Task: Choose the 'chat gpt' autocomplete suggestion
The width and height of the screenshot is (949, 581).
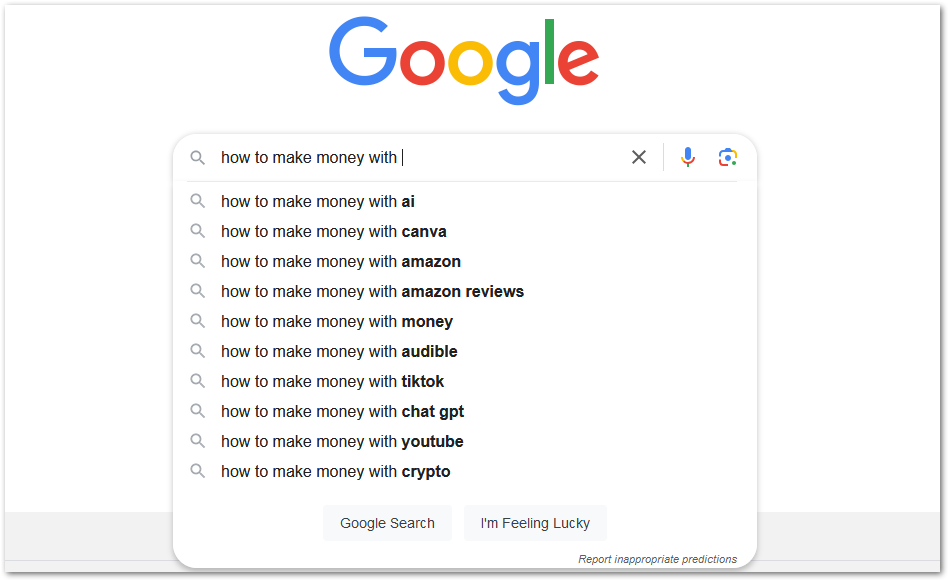Action: coord(342,411)
